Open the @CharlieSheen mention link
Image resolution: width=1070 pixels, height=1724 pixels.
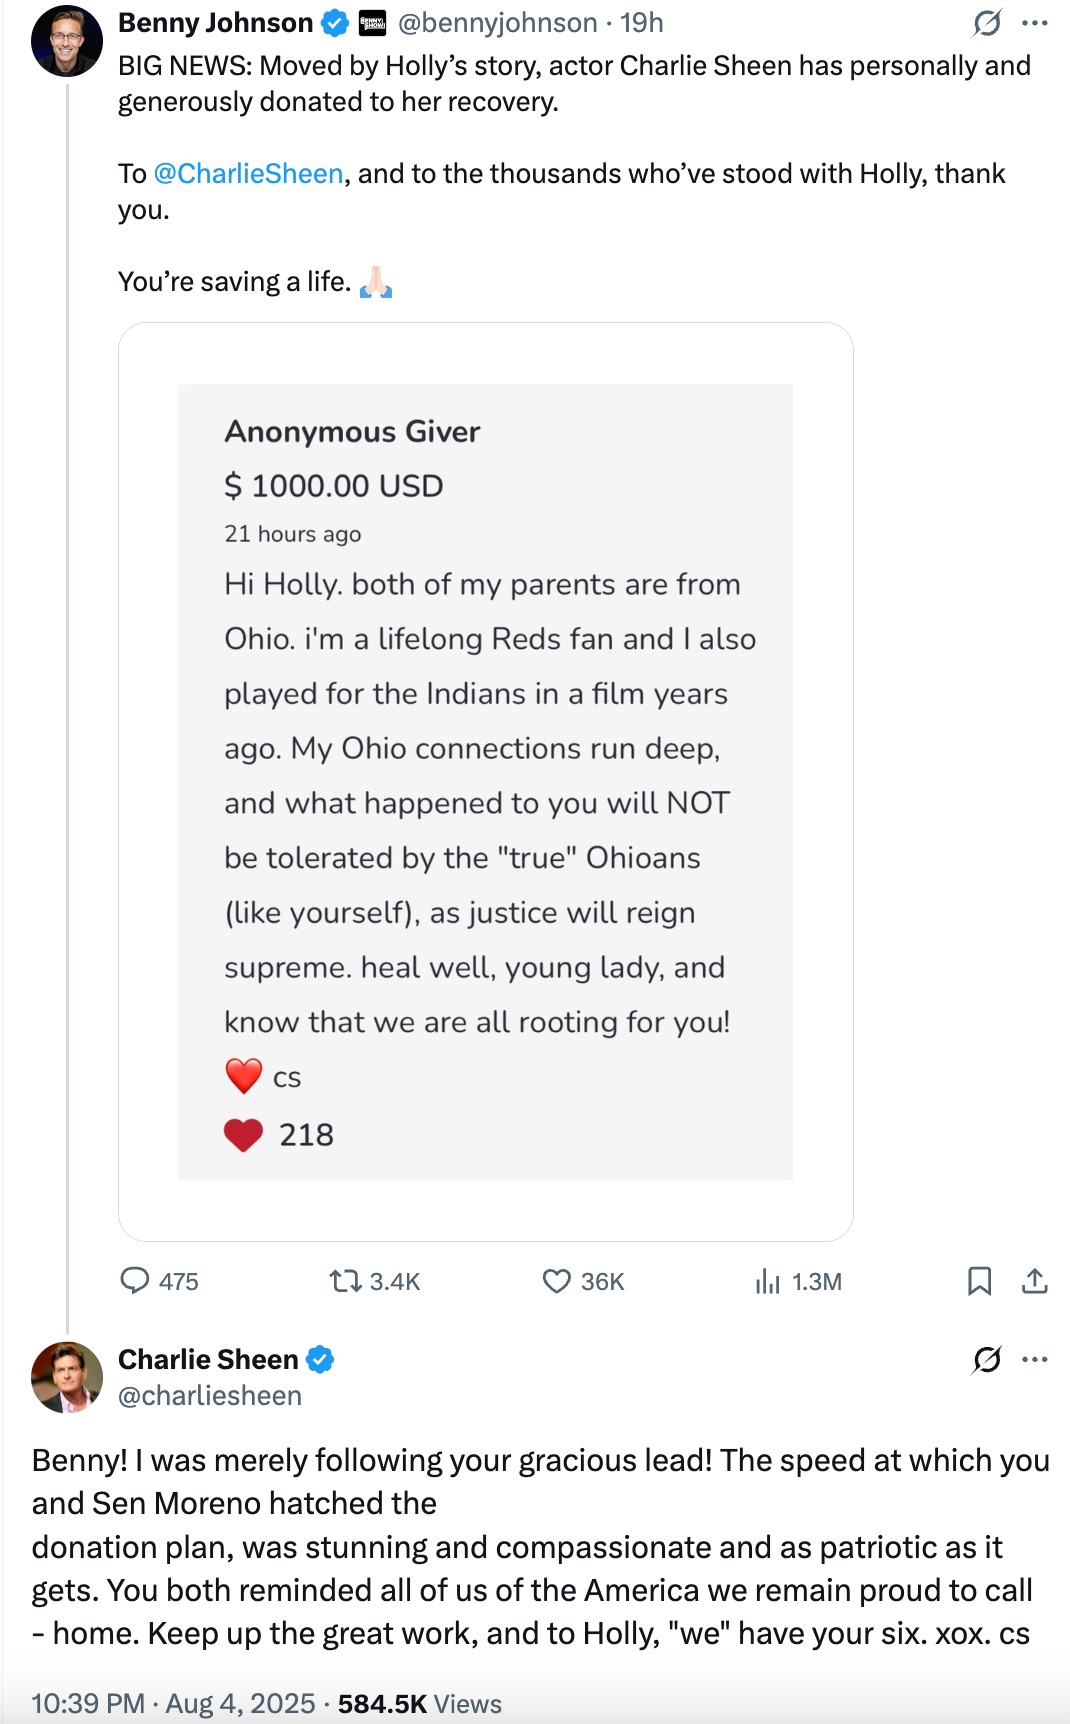[248, 174]
